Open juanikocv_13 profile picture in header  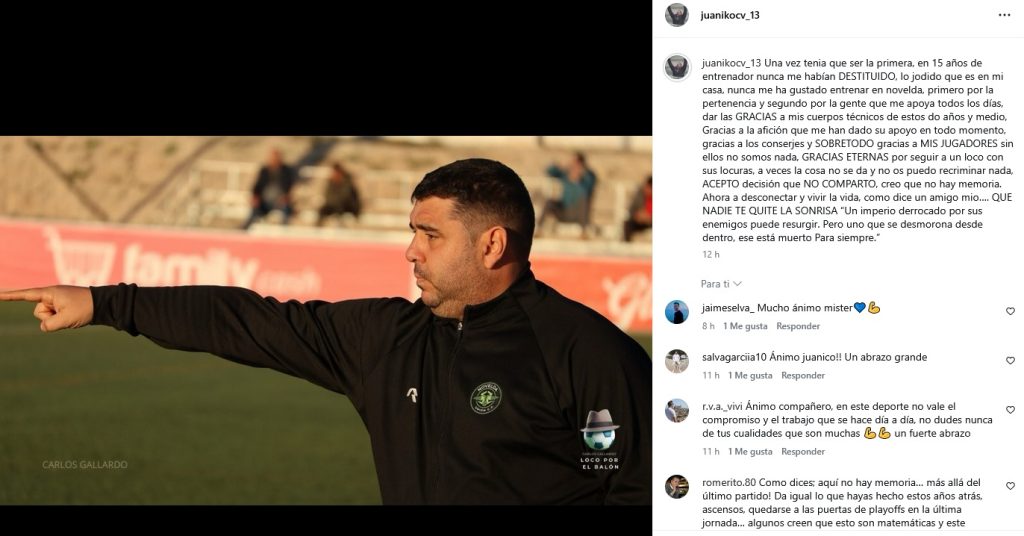tap(677, 15)
